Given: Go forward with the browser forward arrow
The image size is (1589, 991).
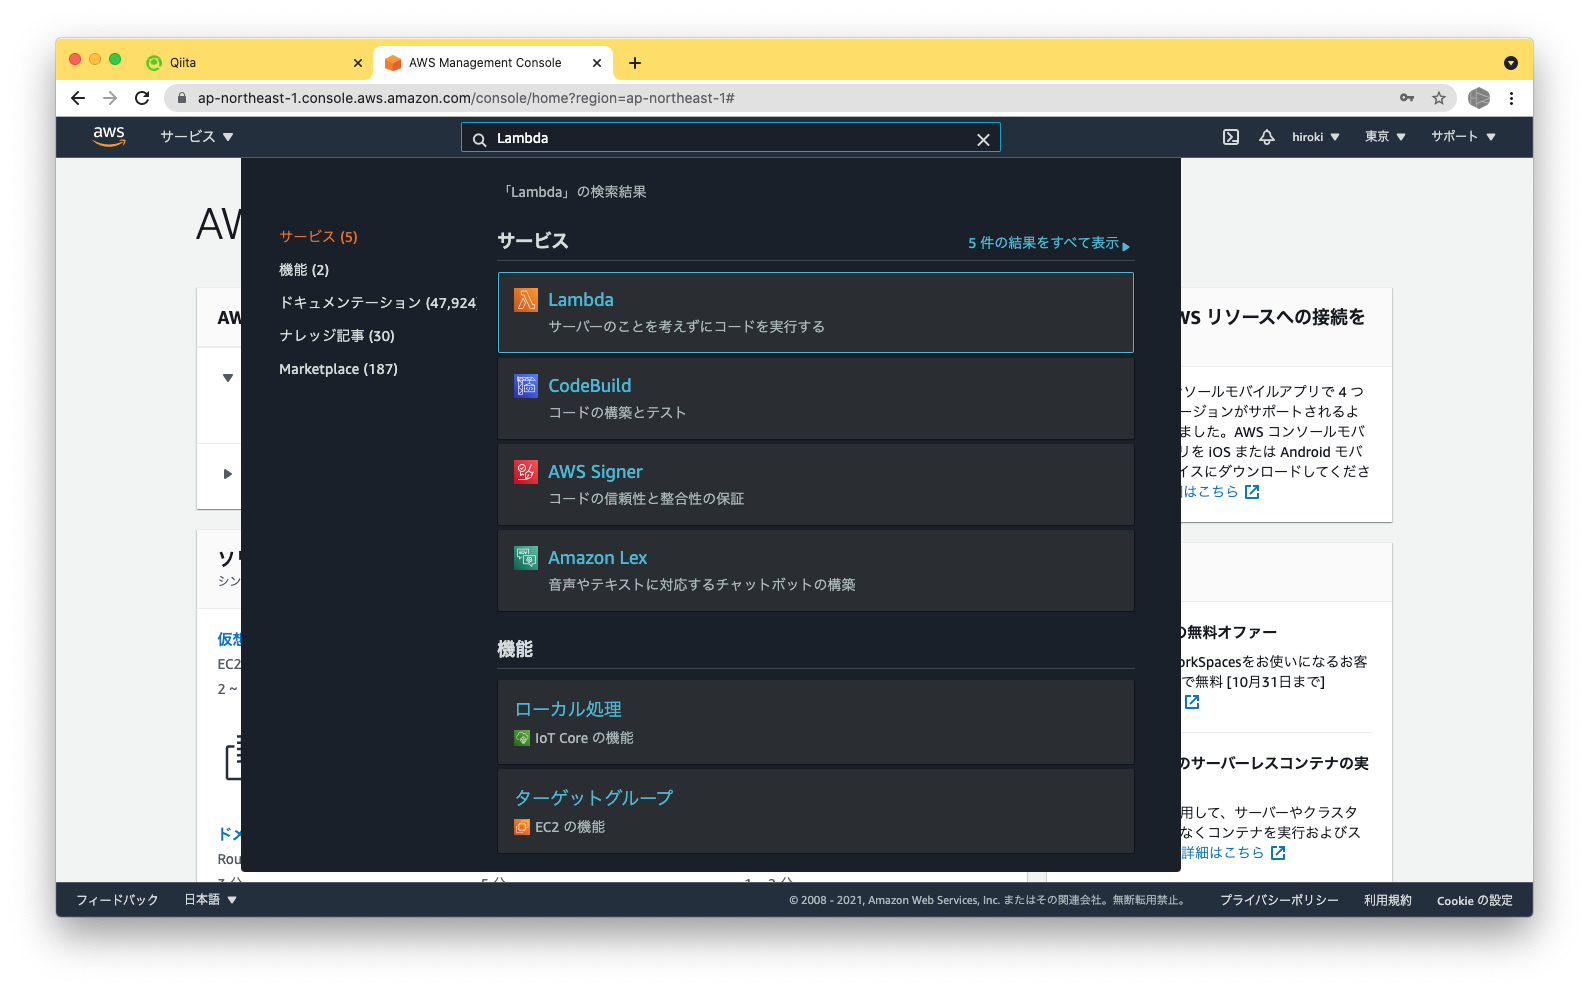Looking at the screenshot, I should pos(110,98).
